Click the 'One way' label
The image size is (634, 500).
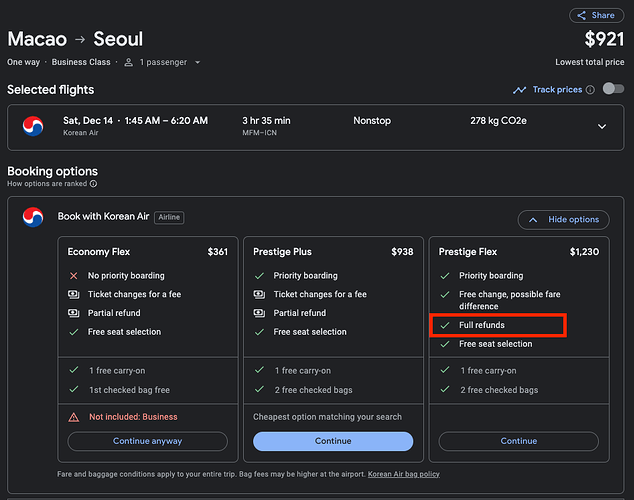23,62
